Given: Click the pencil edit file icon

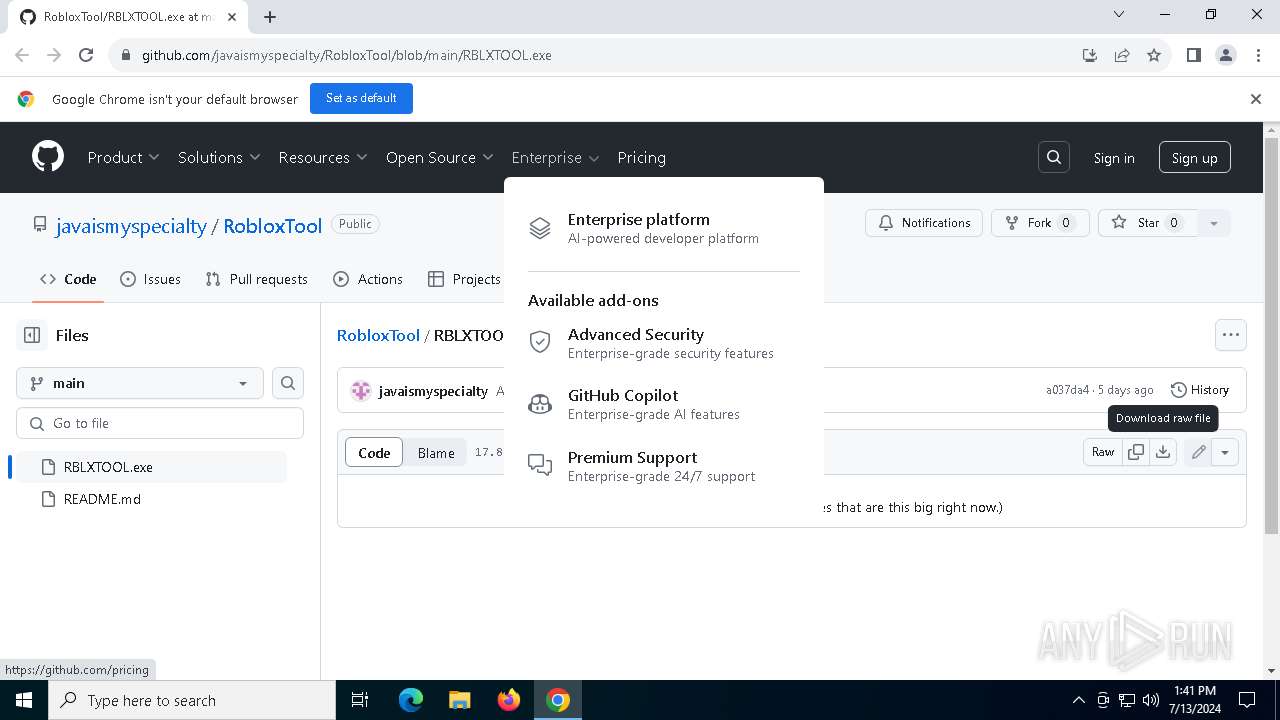Looking at the screenshot, I should pos(1198,452).
